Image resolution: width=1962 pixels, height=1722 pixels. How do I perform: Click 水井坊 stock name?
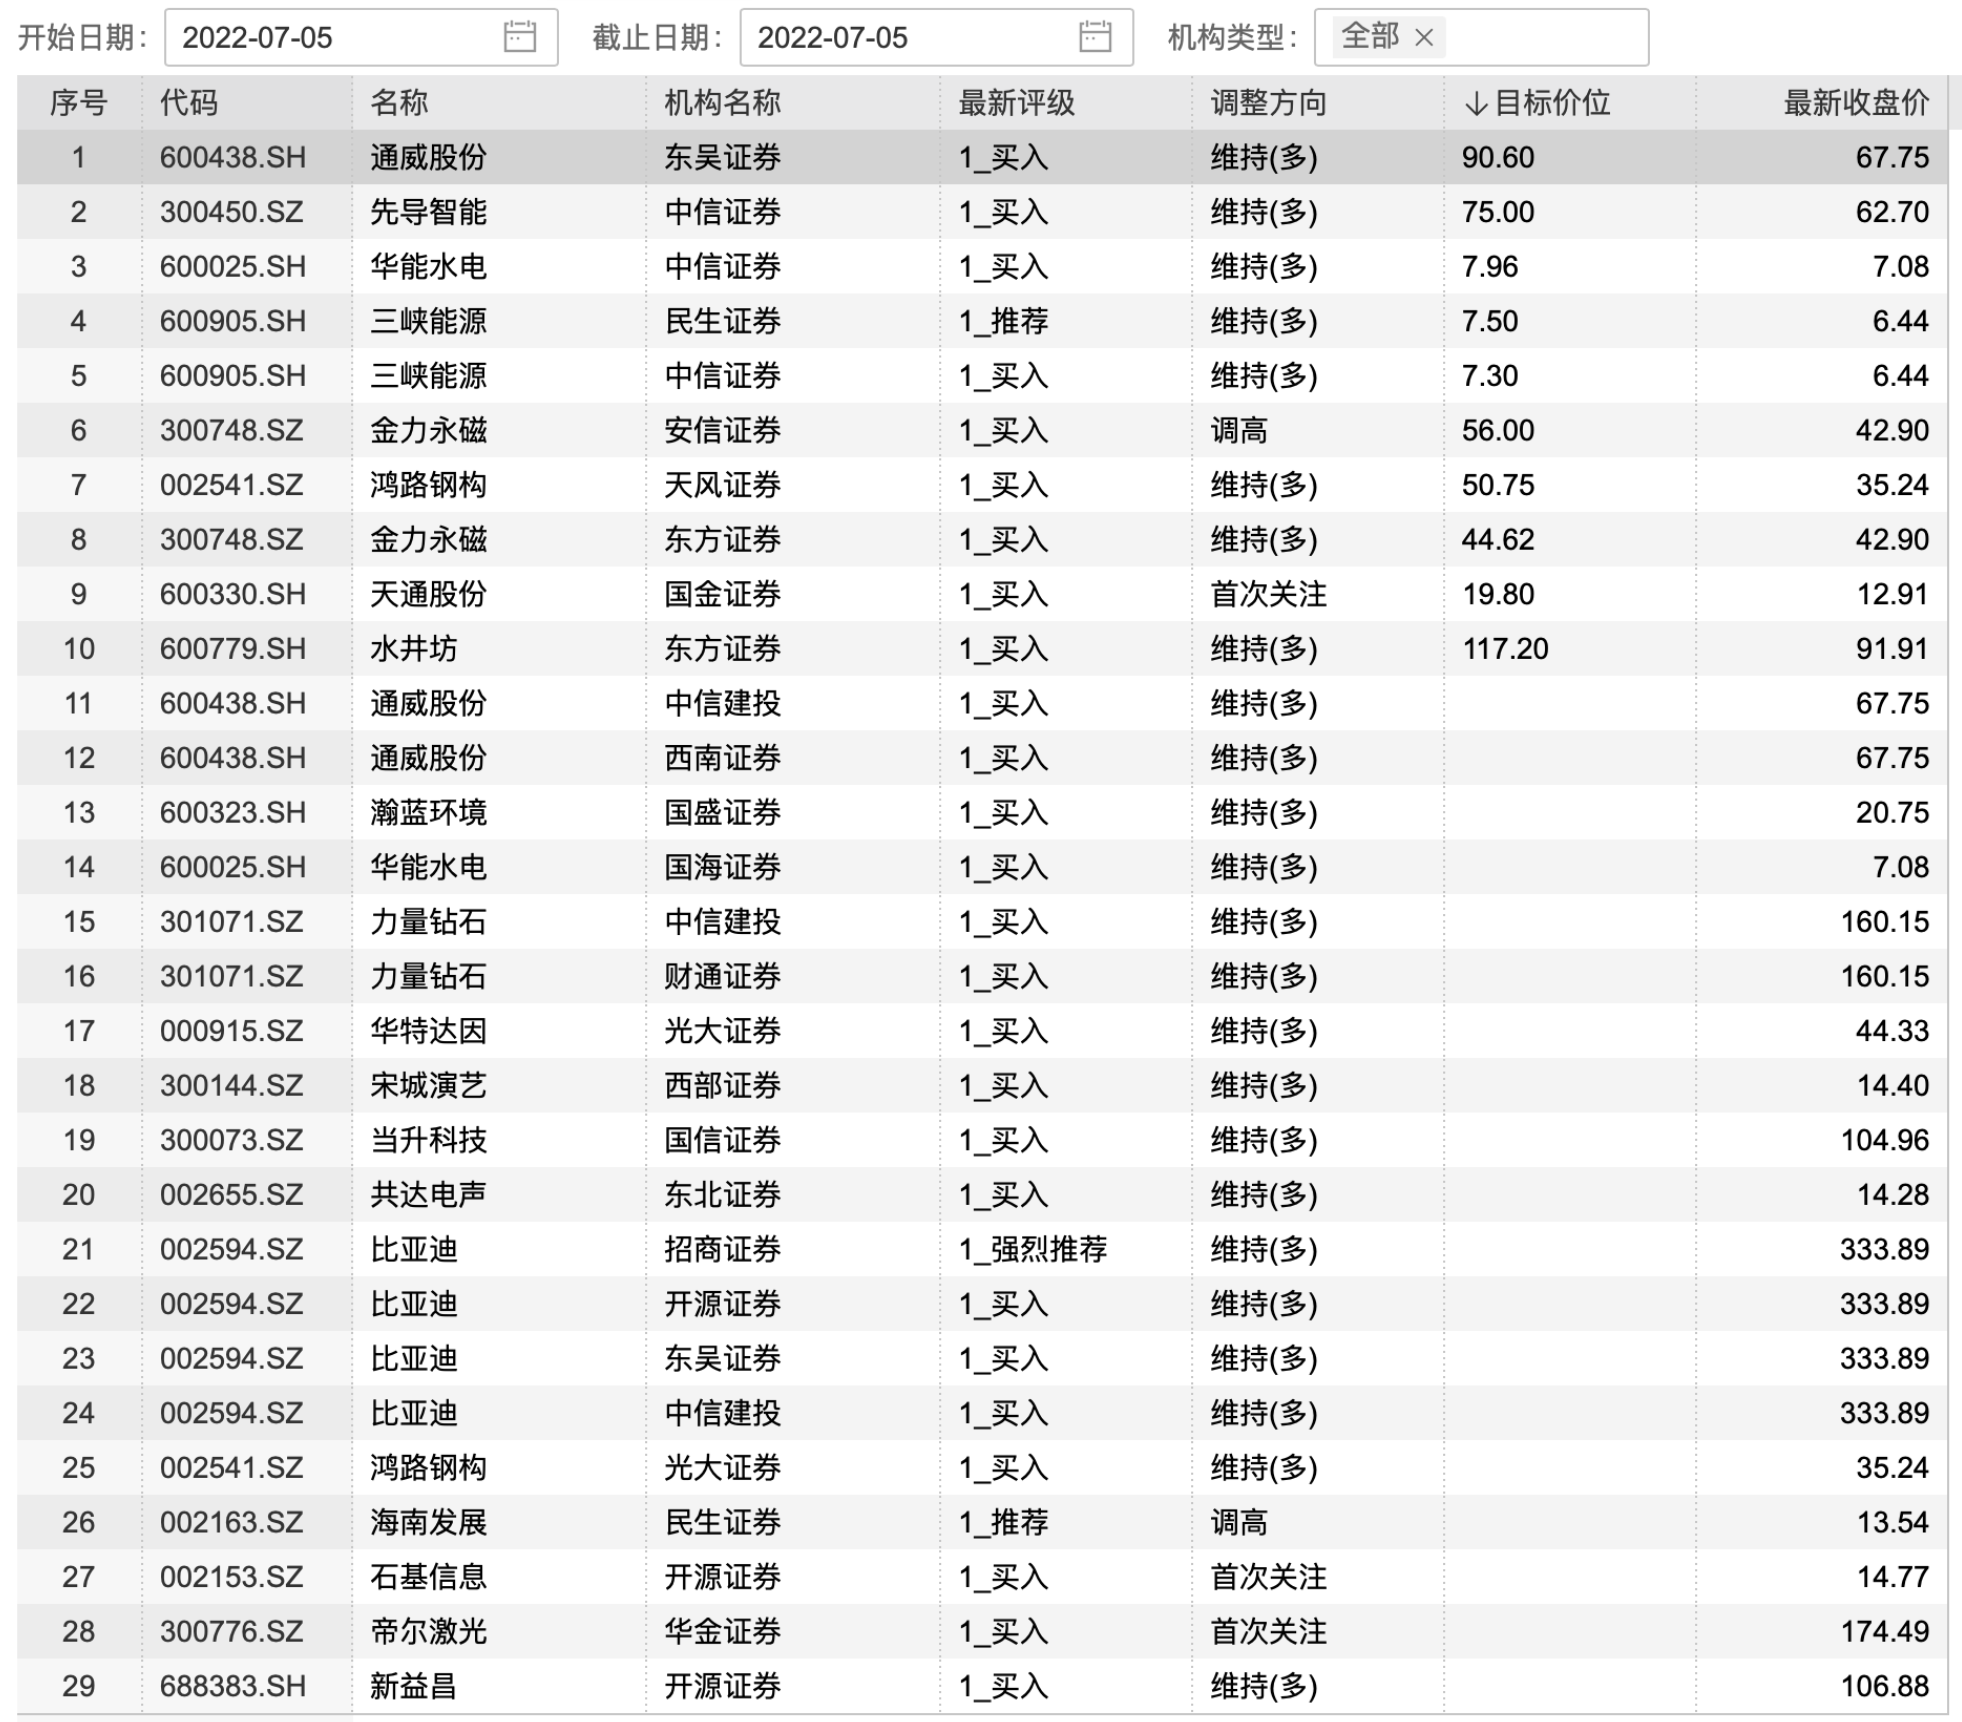414,649
